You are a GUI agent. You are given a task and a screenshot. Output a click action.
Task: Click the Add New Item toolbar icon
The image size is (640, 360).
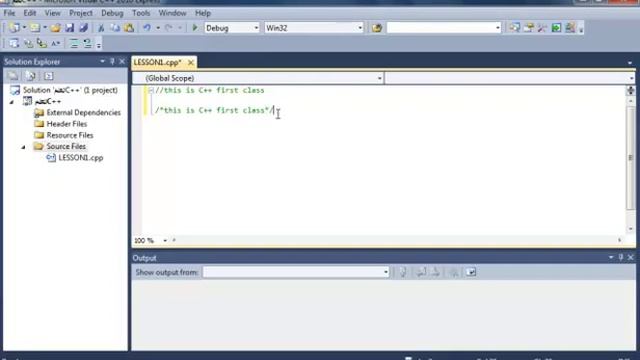tap(35, 28)
